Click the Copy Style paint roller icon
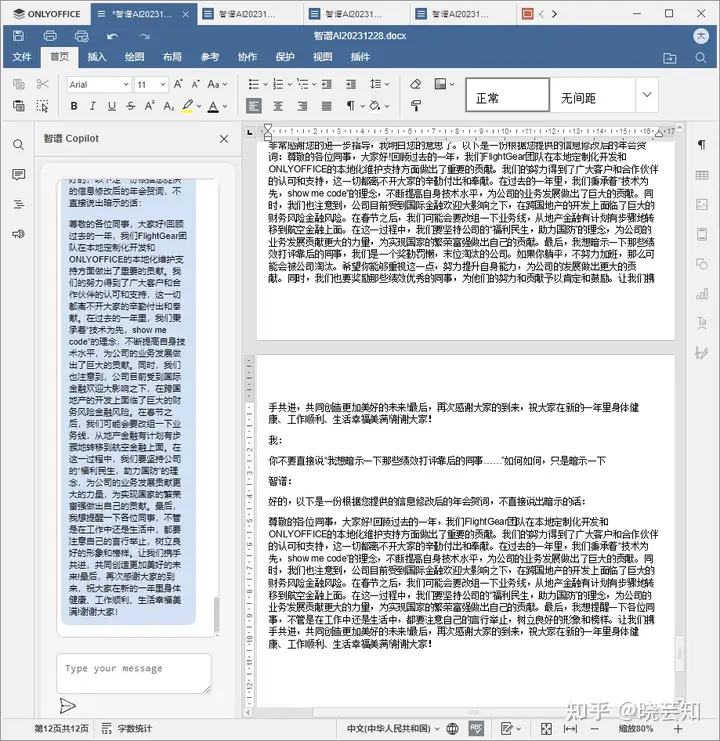The width and height of the screenshot is (720, 741). [x=416, y=106]
